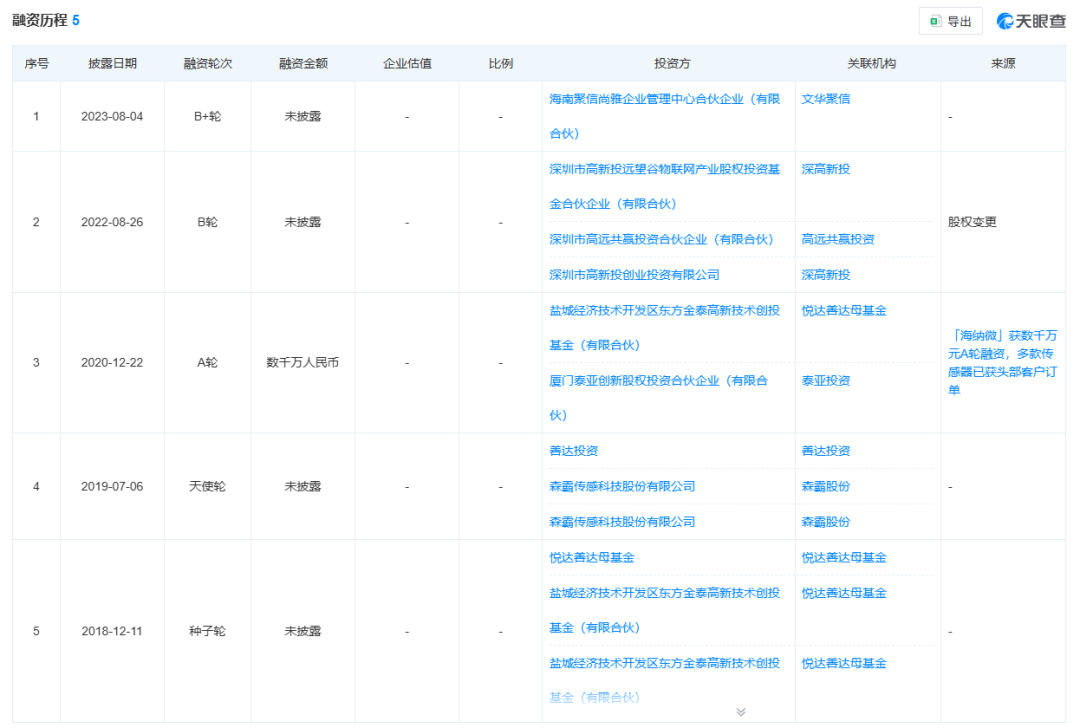Click the 融资轮次 column header
The image size is (1080, 728).
point(207,63)
